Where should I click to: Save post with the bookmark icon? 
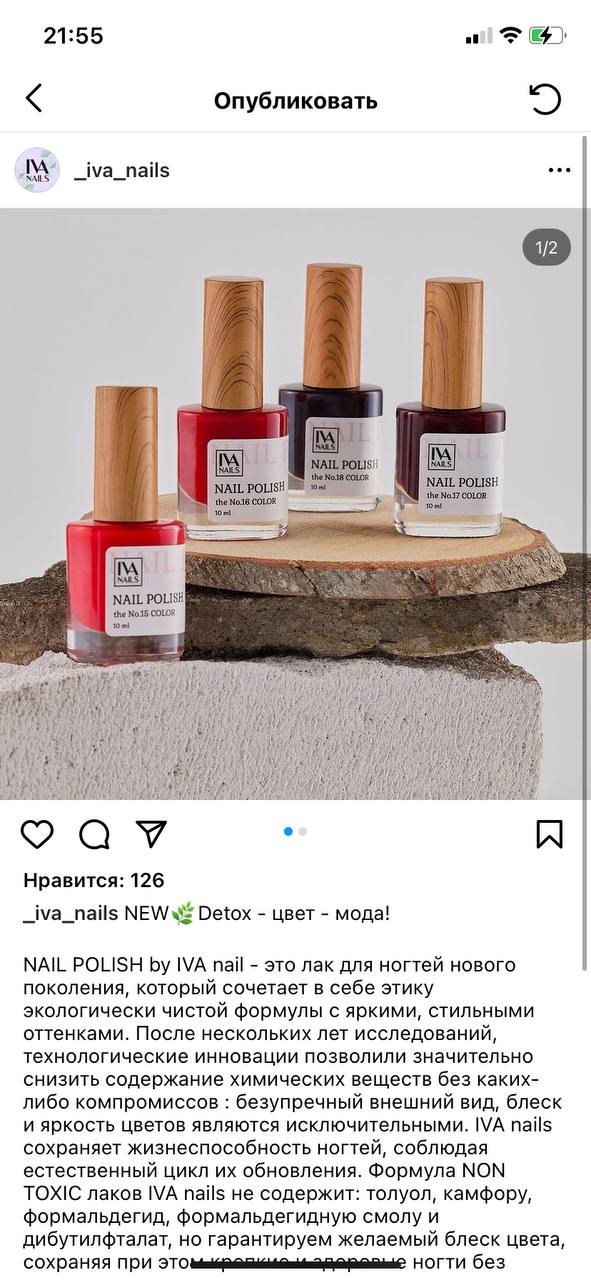tap(549, 834)
